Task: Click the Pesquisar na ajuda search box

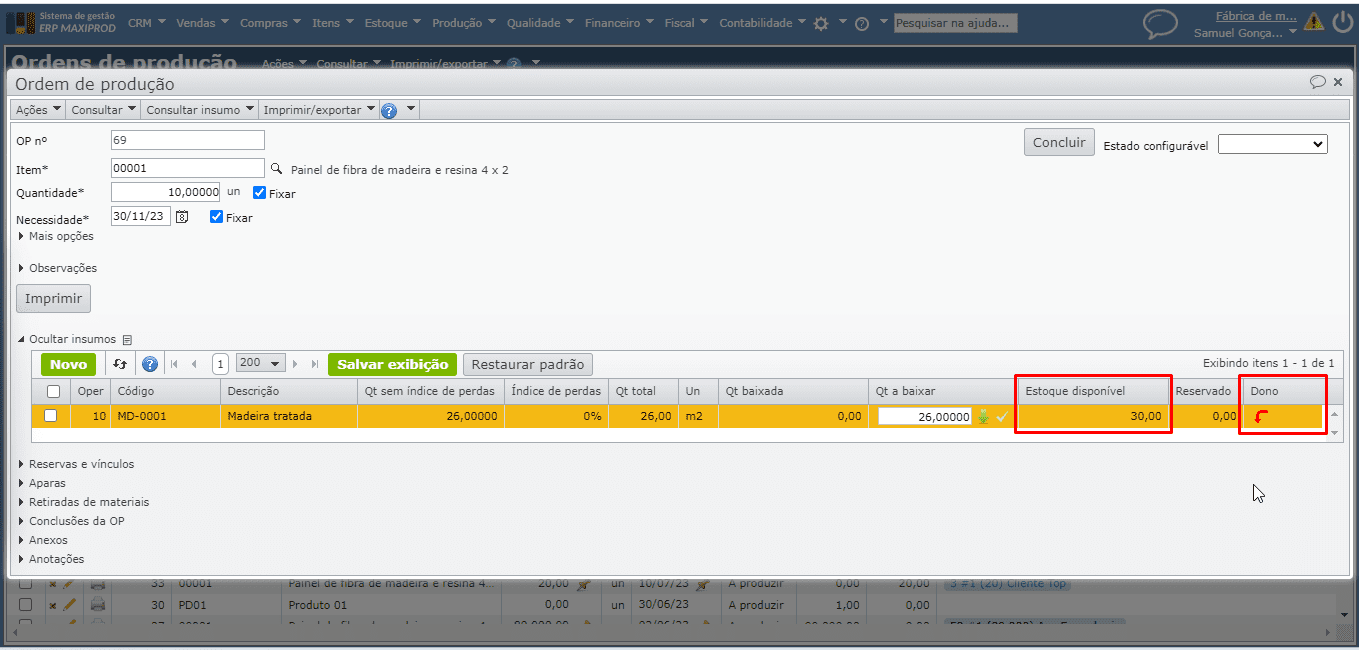Action: (x=955, y=23)
